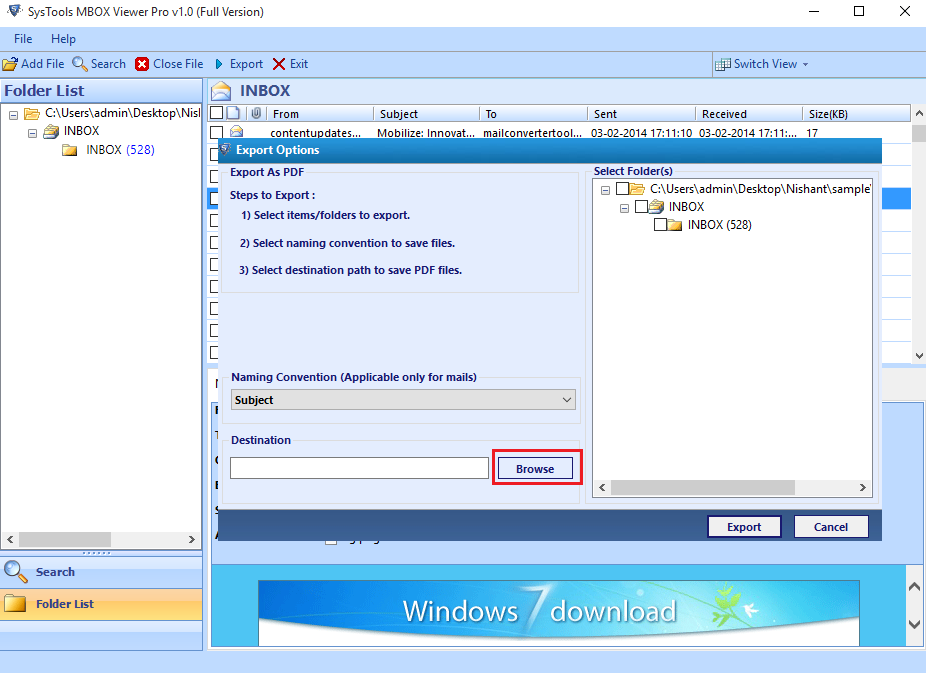Click the Browse button
Viewport: 926px width, 673px height.
click(x=535, y=469)
